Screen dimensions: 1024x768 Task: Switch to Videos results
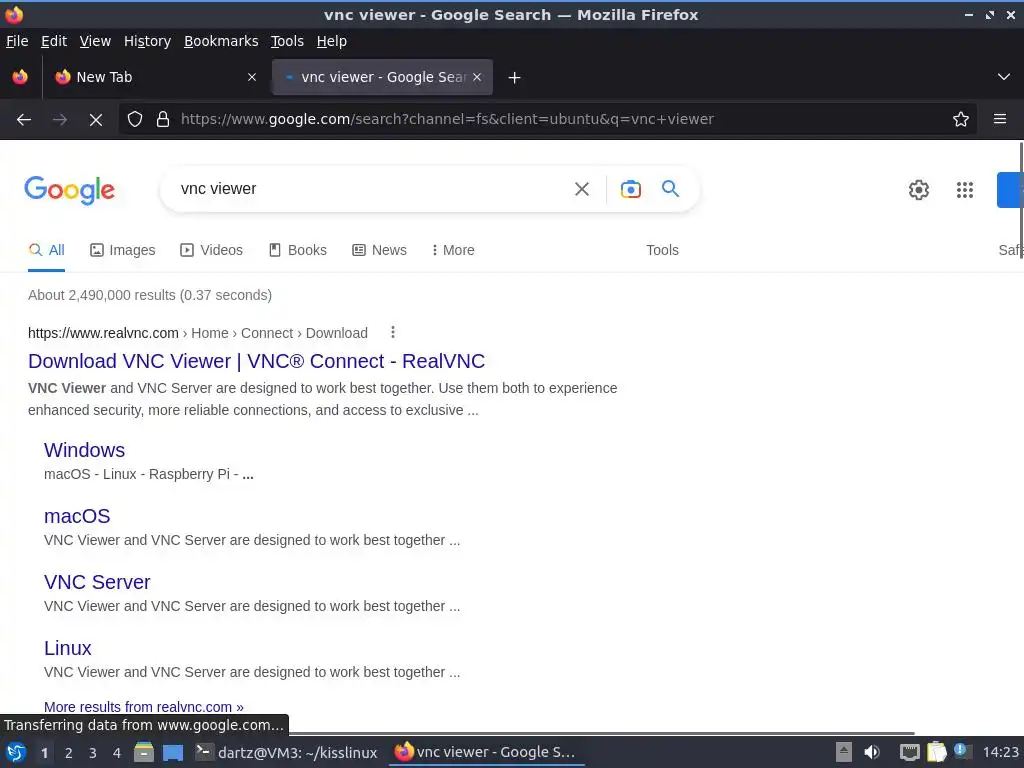pos(212,250)
